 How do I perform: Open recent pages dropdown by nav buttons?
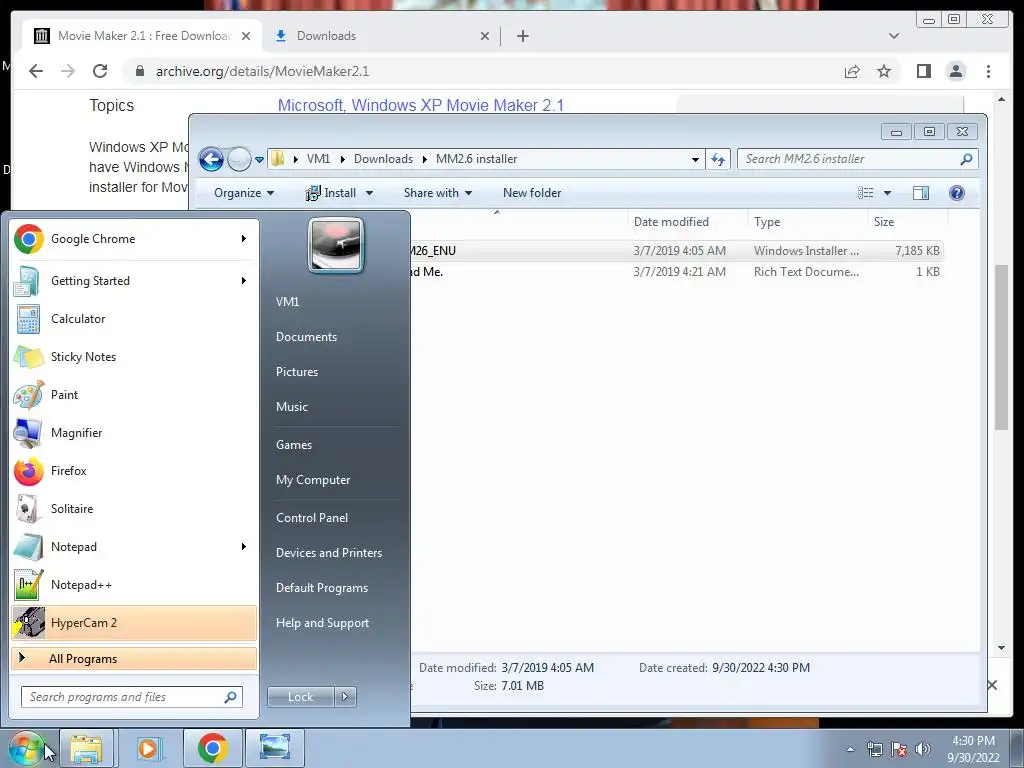click(259, 159)
